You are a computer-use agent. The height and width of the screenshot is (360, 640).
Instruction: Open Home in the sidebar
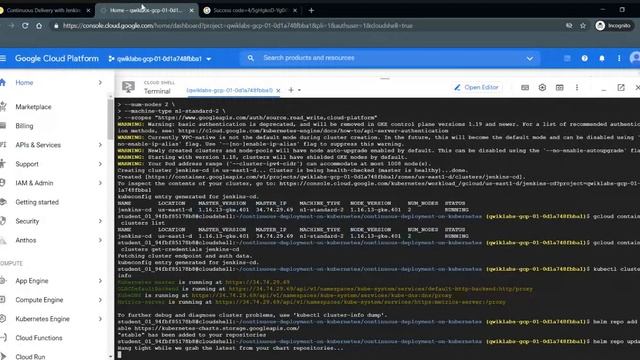pyautogui.click(x=24, y=82)
